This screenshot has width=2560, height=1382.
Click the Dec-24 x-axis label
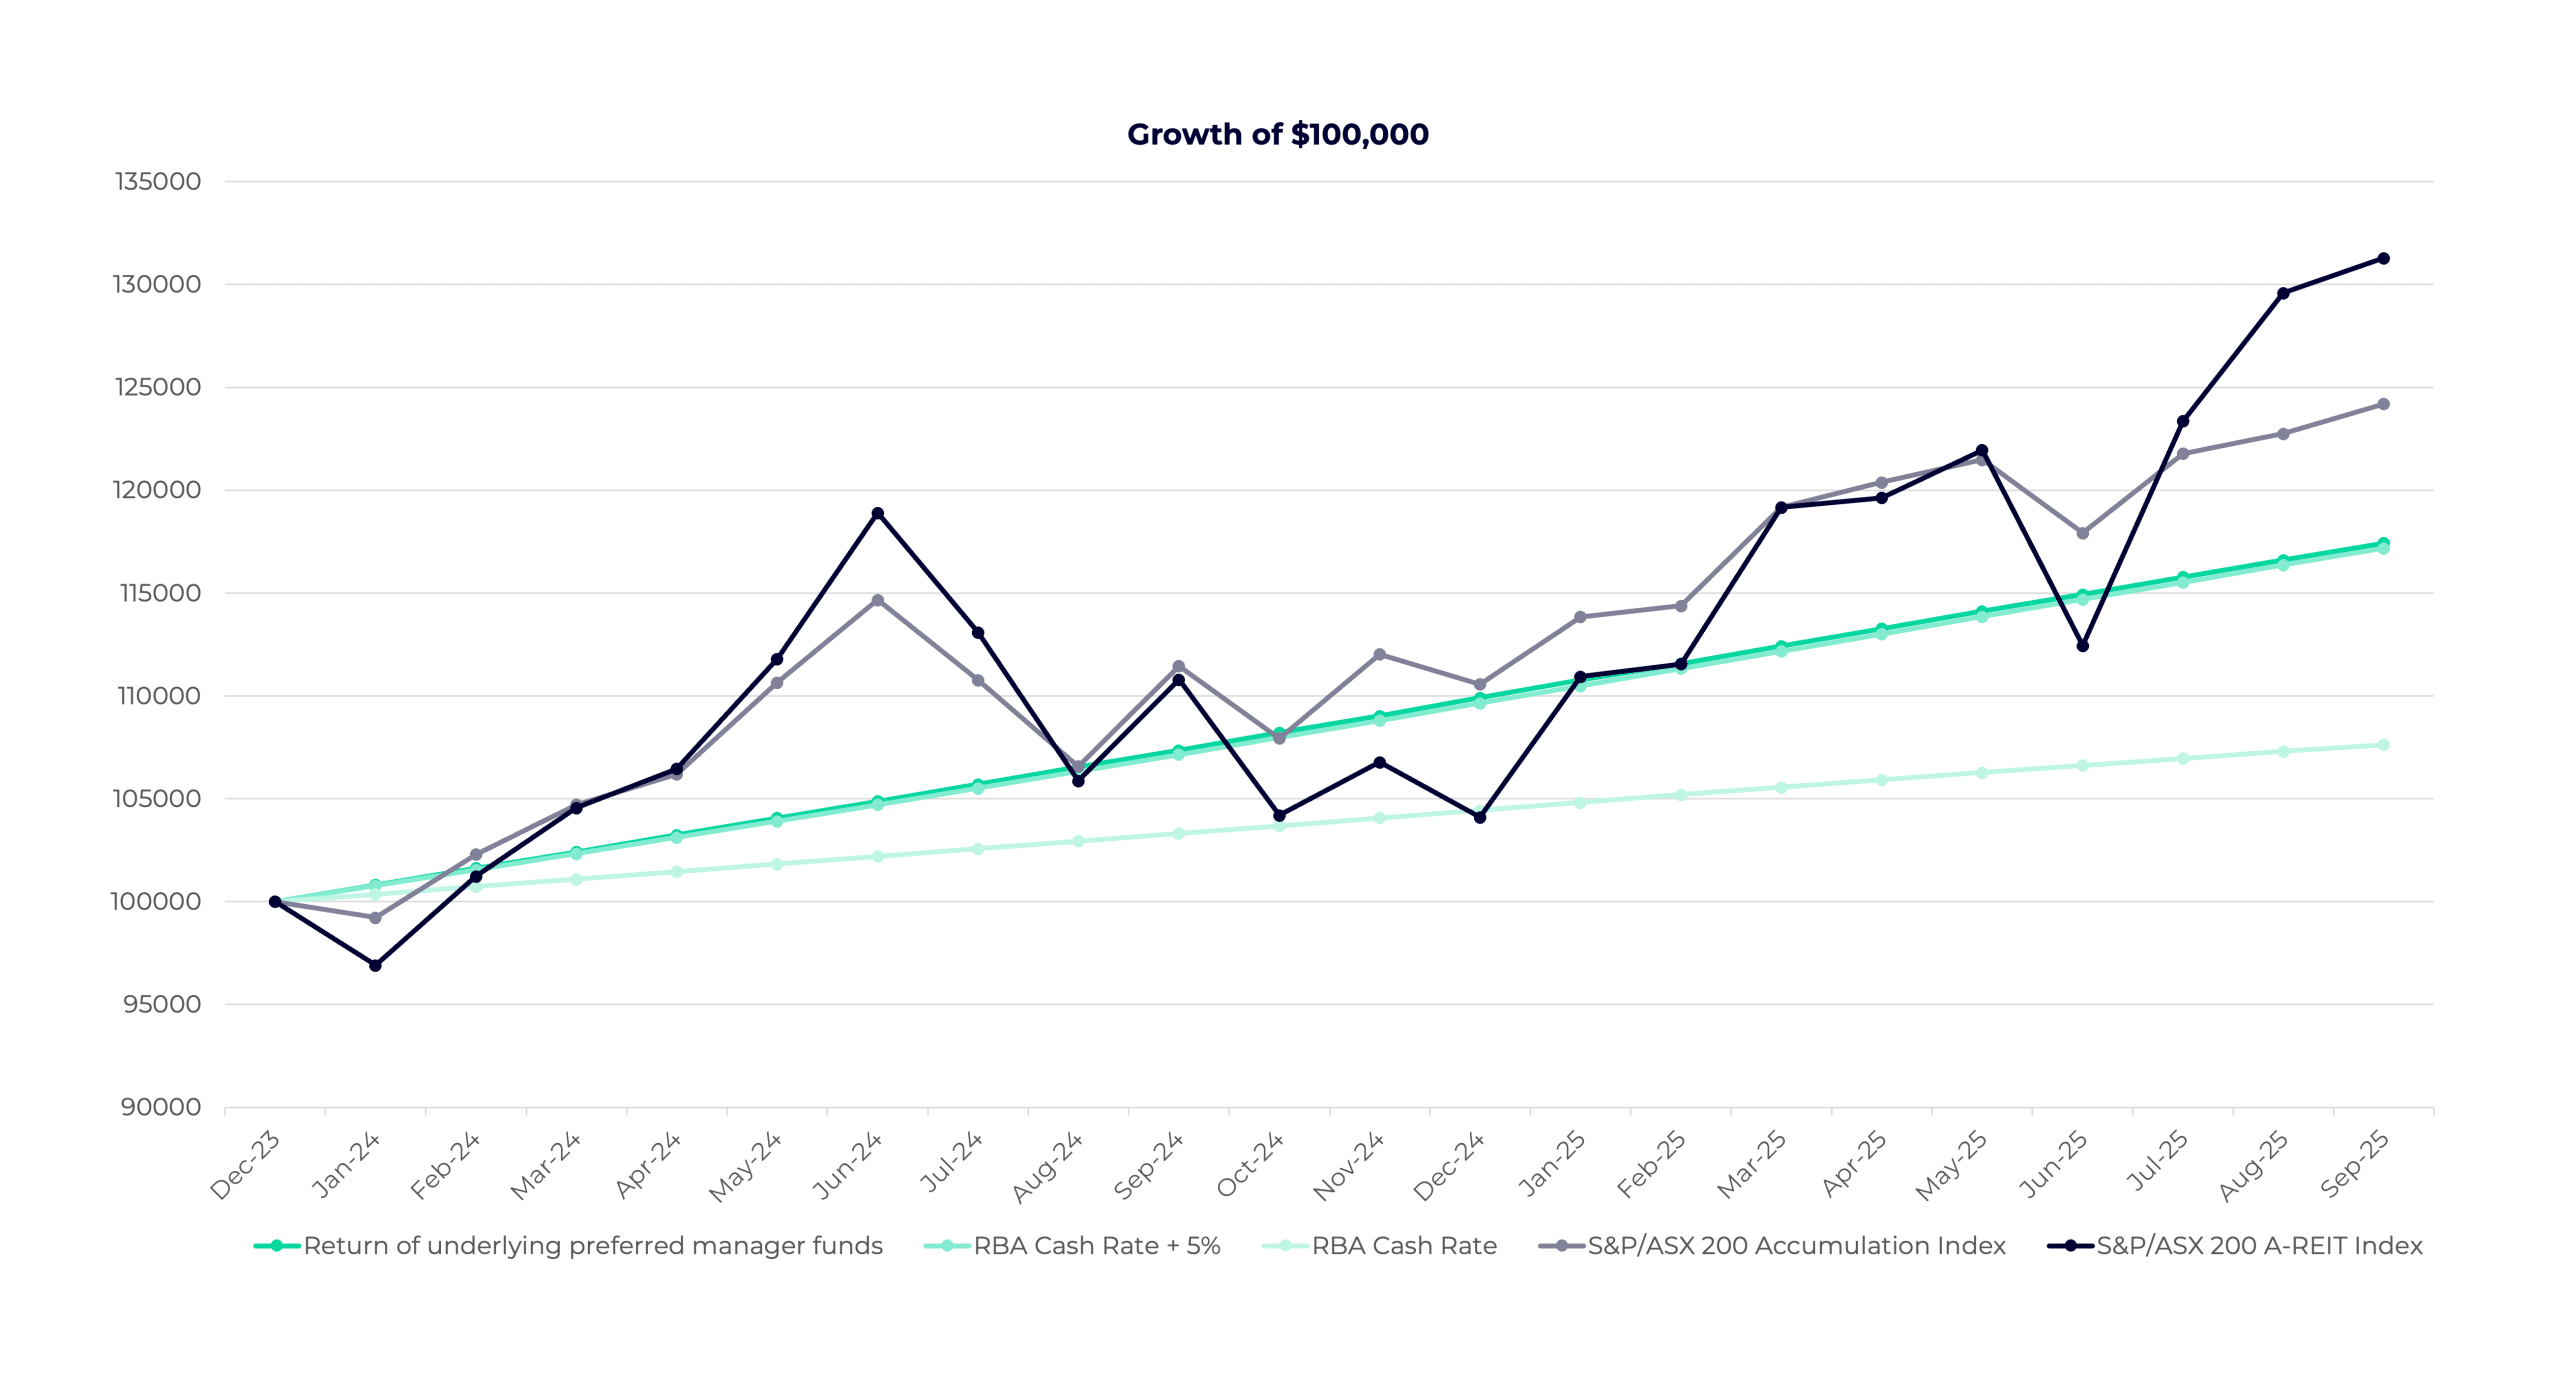coord(1449,1166)
